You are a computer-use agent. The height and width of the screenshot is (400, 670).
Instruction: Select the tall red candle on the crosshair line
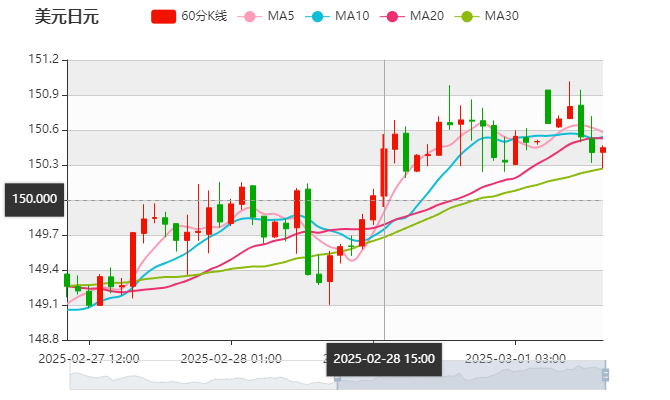pyautogui.click(x=384, y=170)
